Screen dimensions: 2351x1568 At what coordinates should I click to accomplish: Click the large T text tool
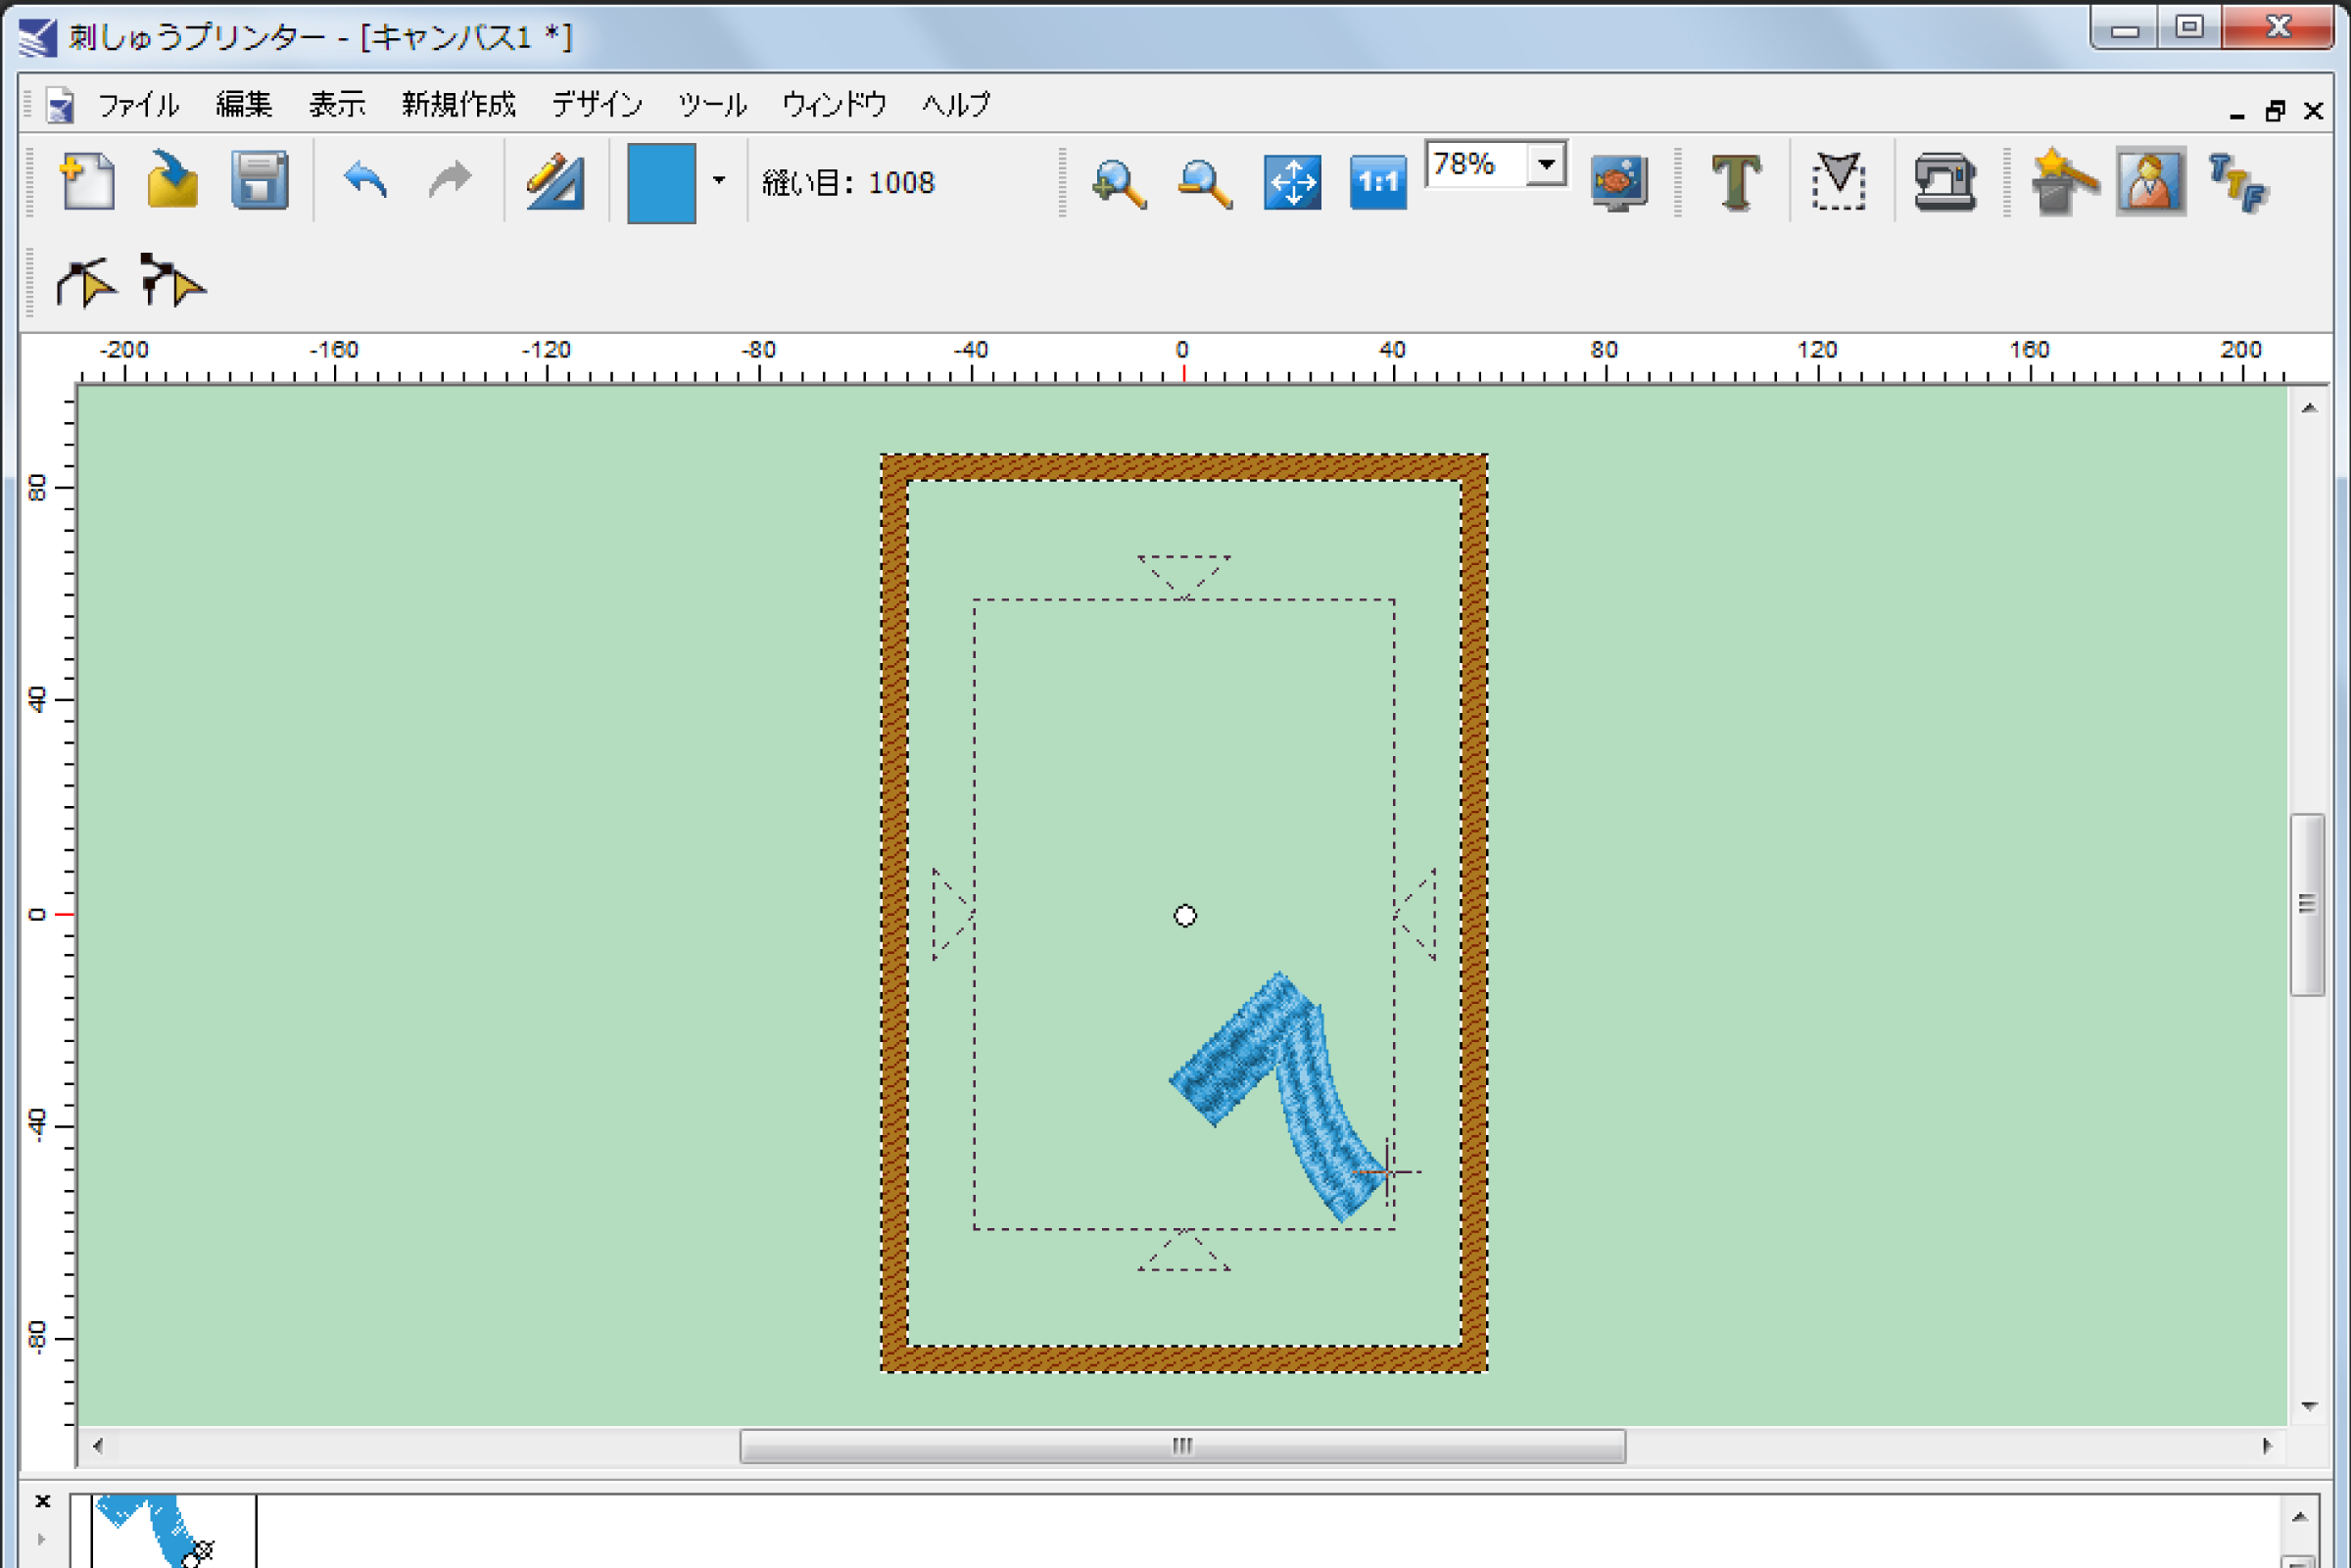tap(1736, 183)
